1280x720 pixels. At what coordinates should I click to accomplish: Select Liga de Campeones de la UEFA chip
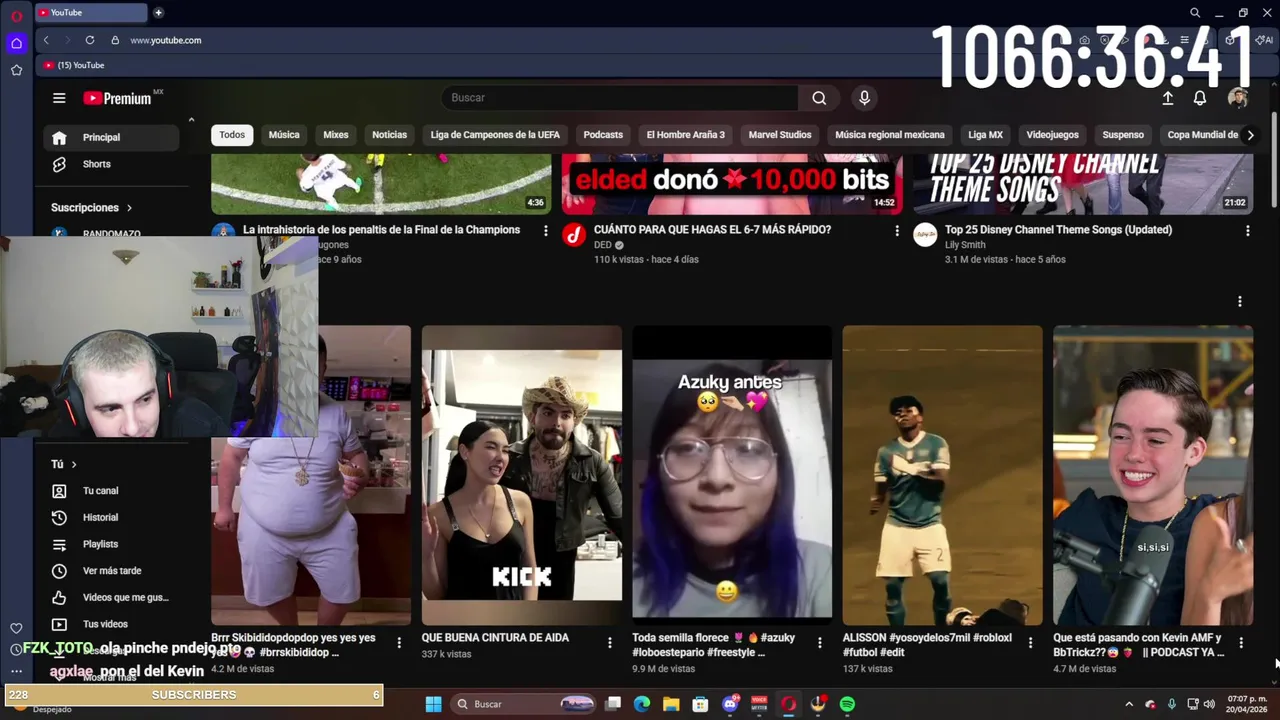point(495,135)
